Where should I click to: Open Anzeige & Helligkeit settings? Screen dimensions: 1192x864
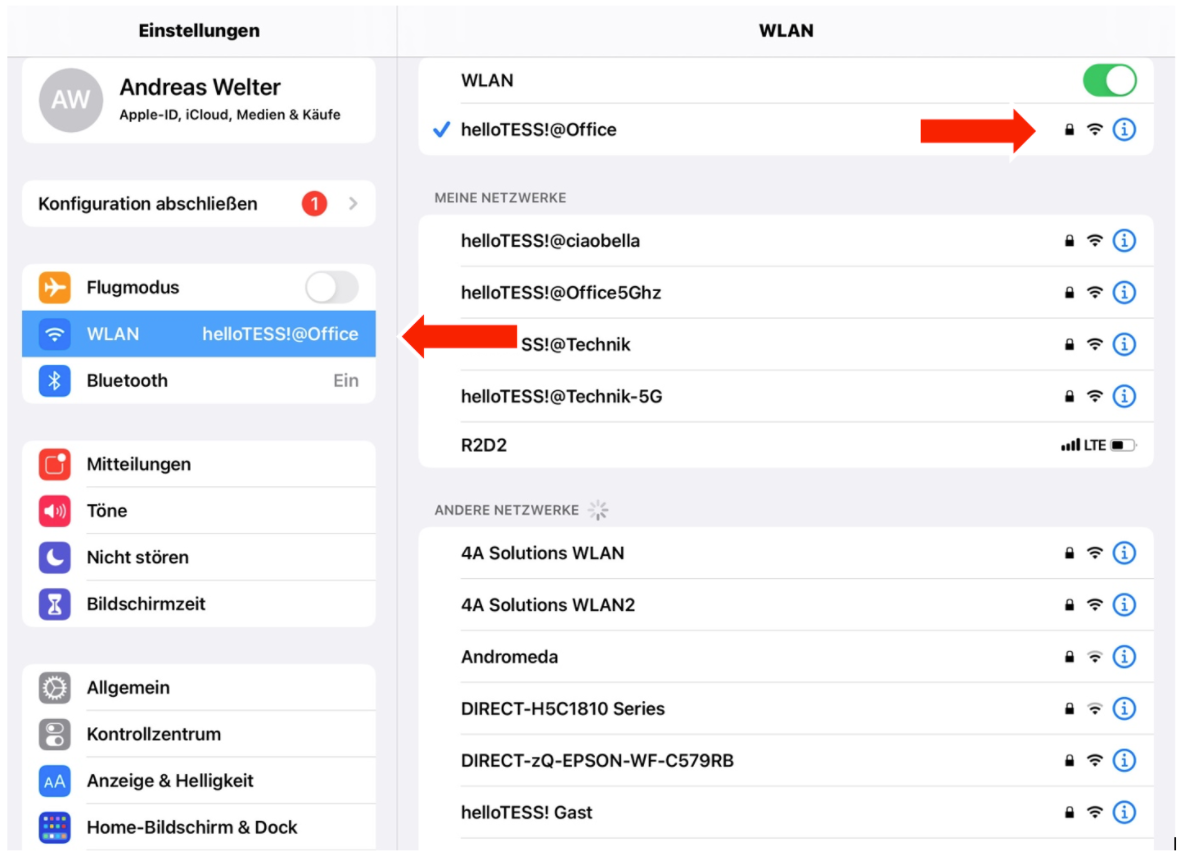(x=199, y=780)
